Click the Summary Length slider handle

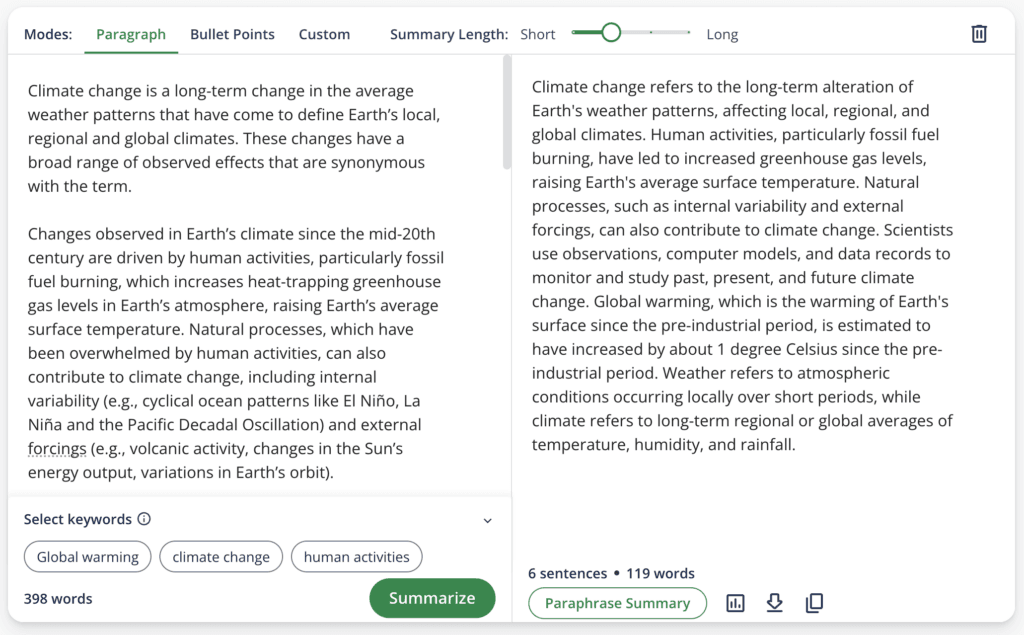[x=611, y=32]
